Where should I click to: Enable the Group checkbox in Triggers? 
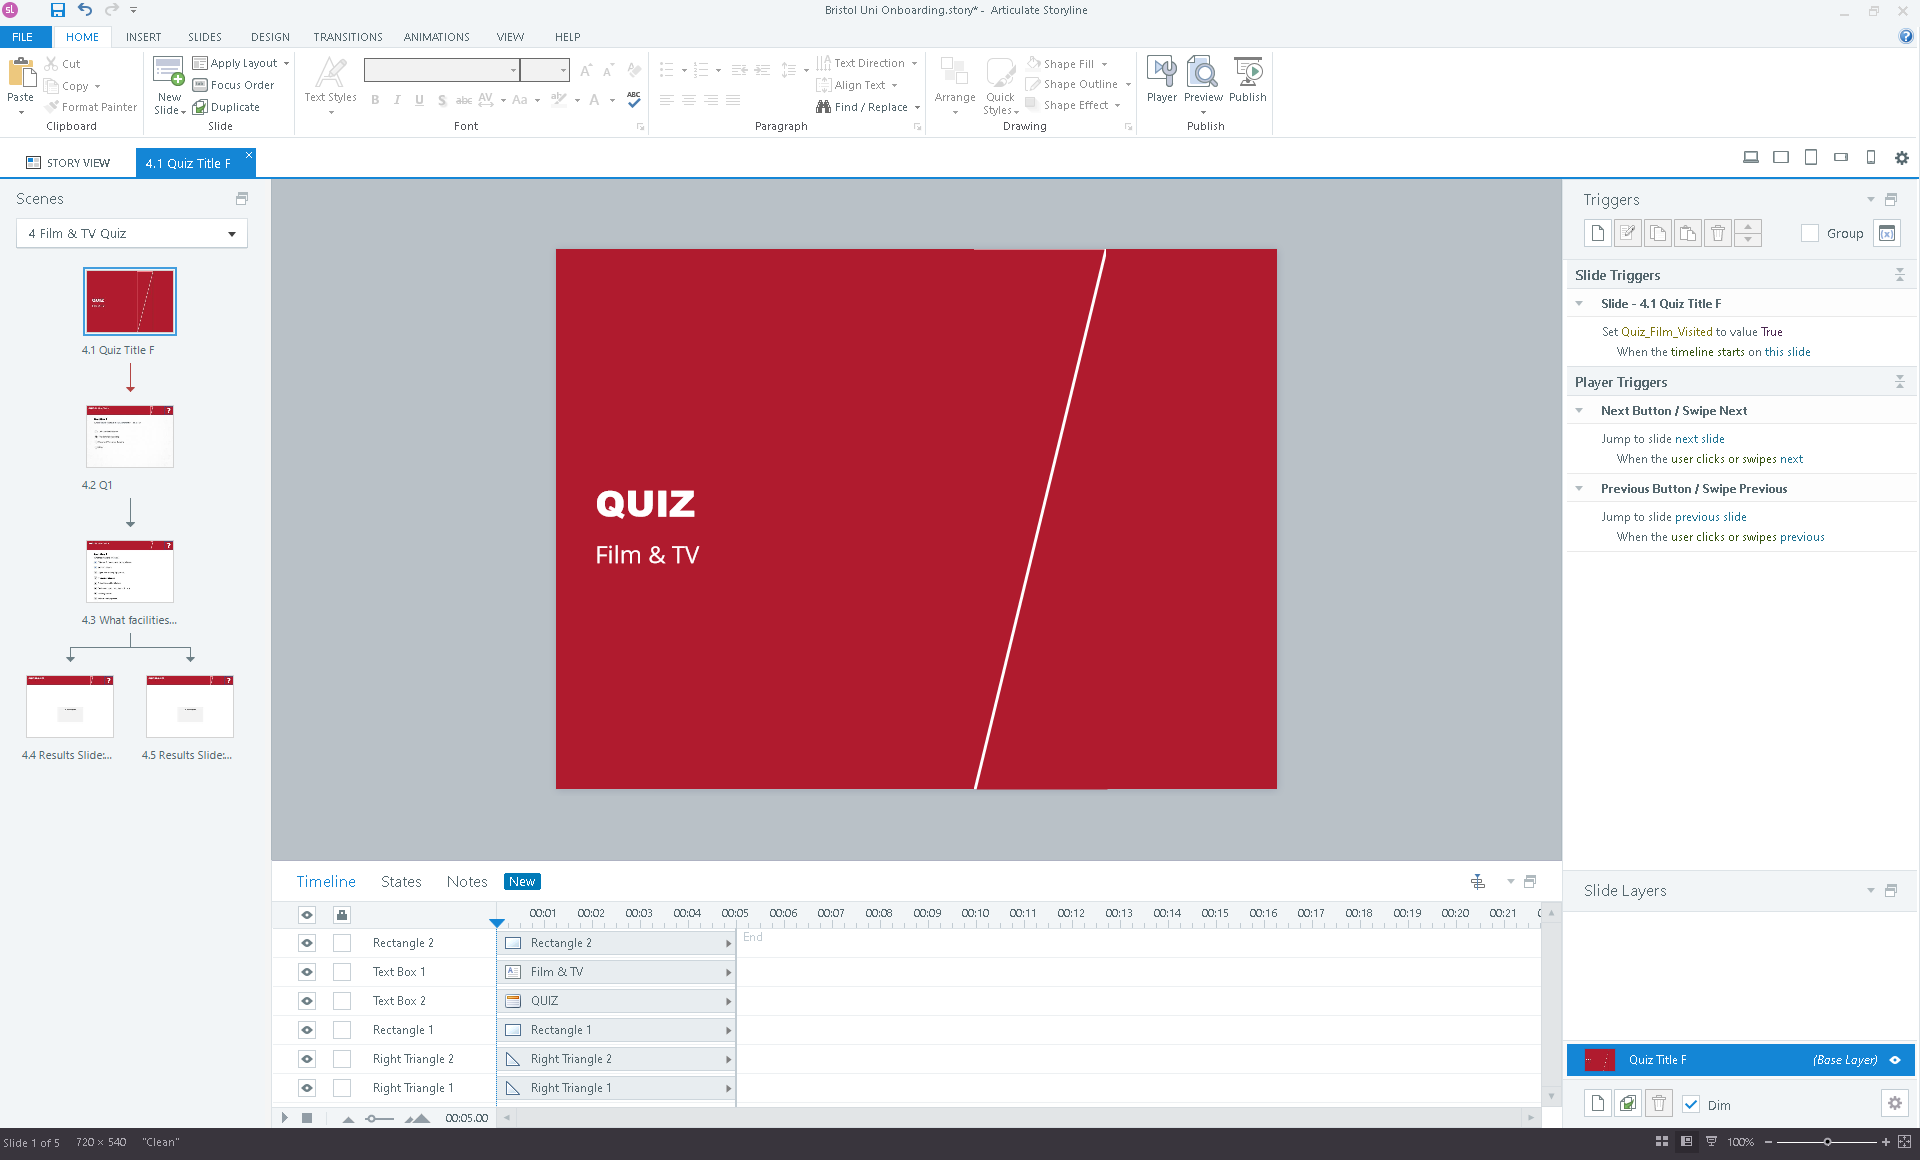click(1809, 233)
